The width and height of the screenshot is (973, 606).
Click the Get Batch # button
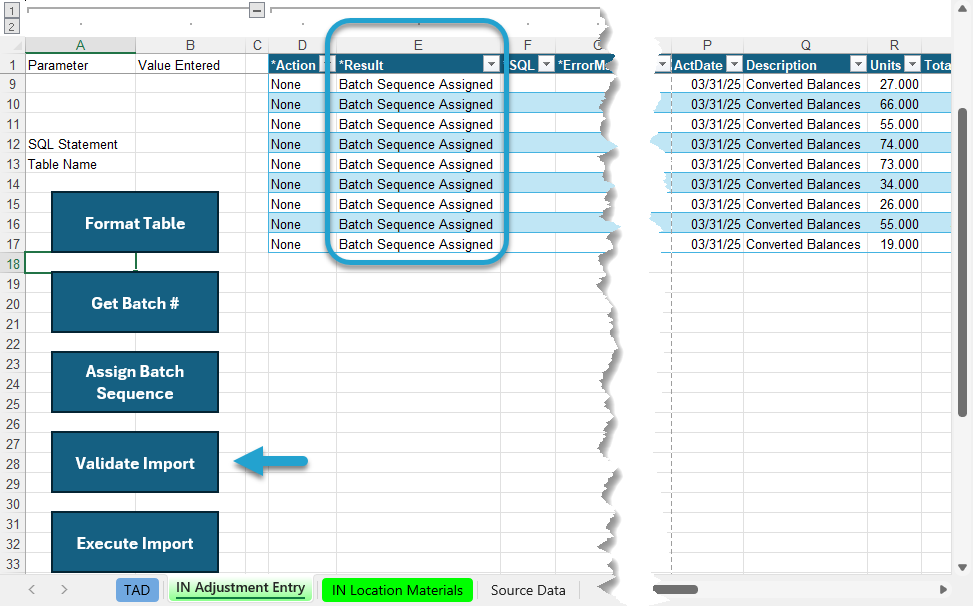coord(135,302)
